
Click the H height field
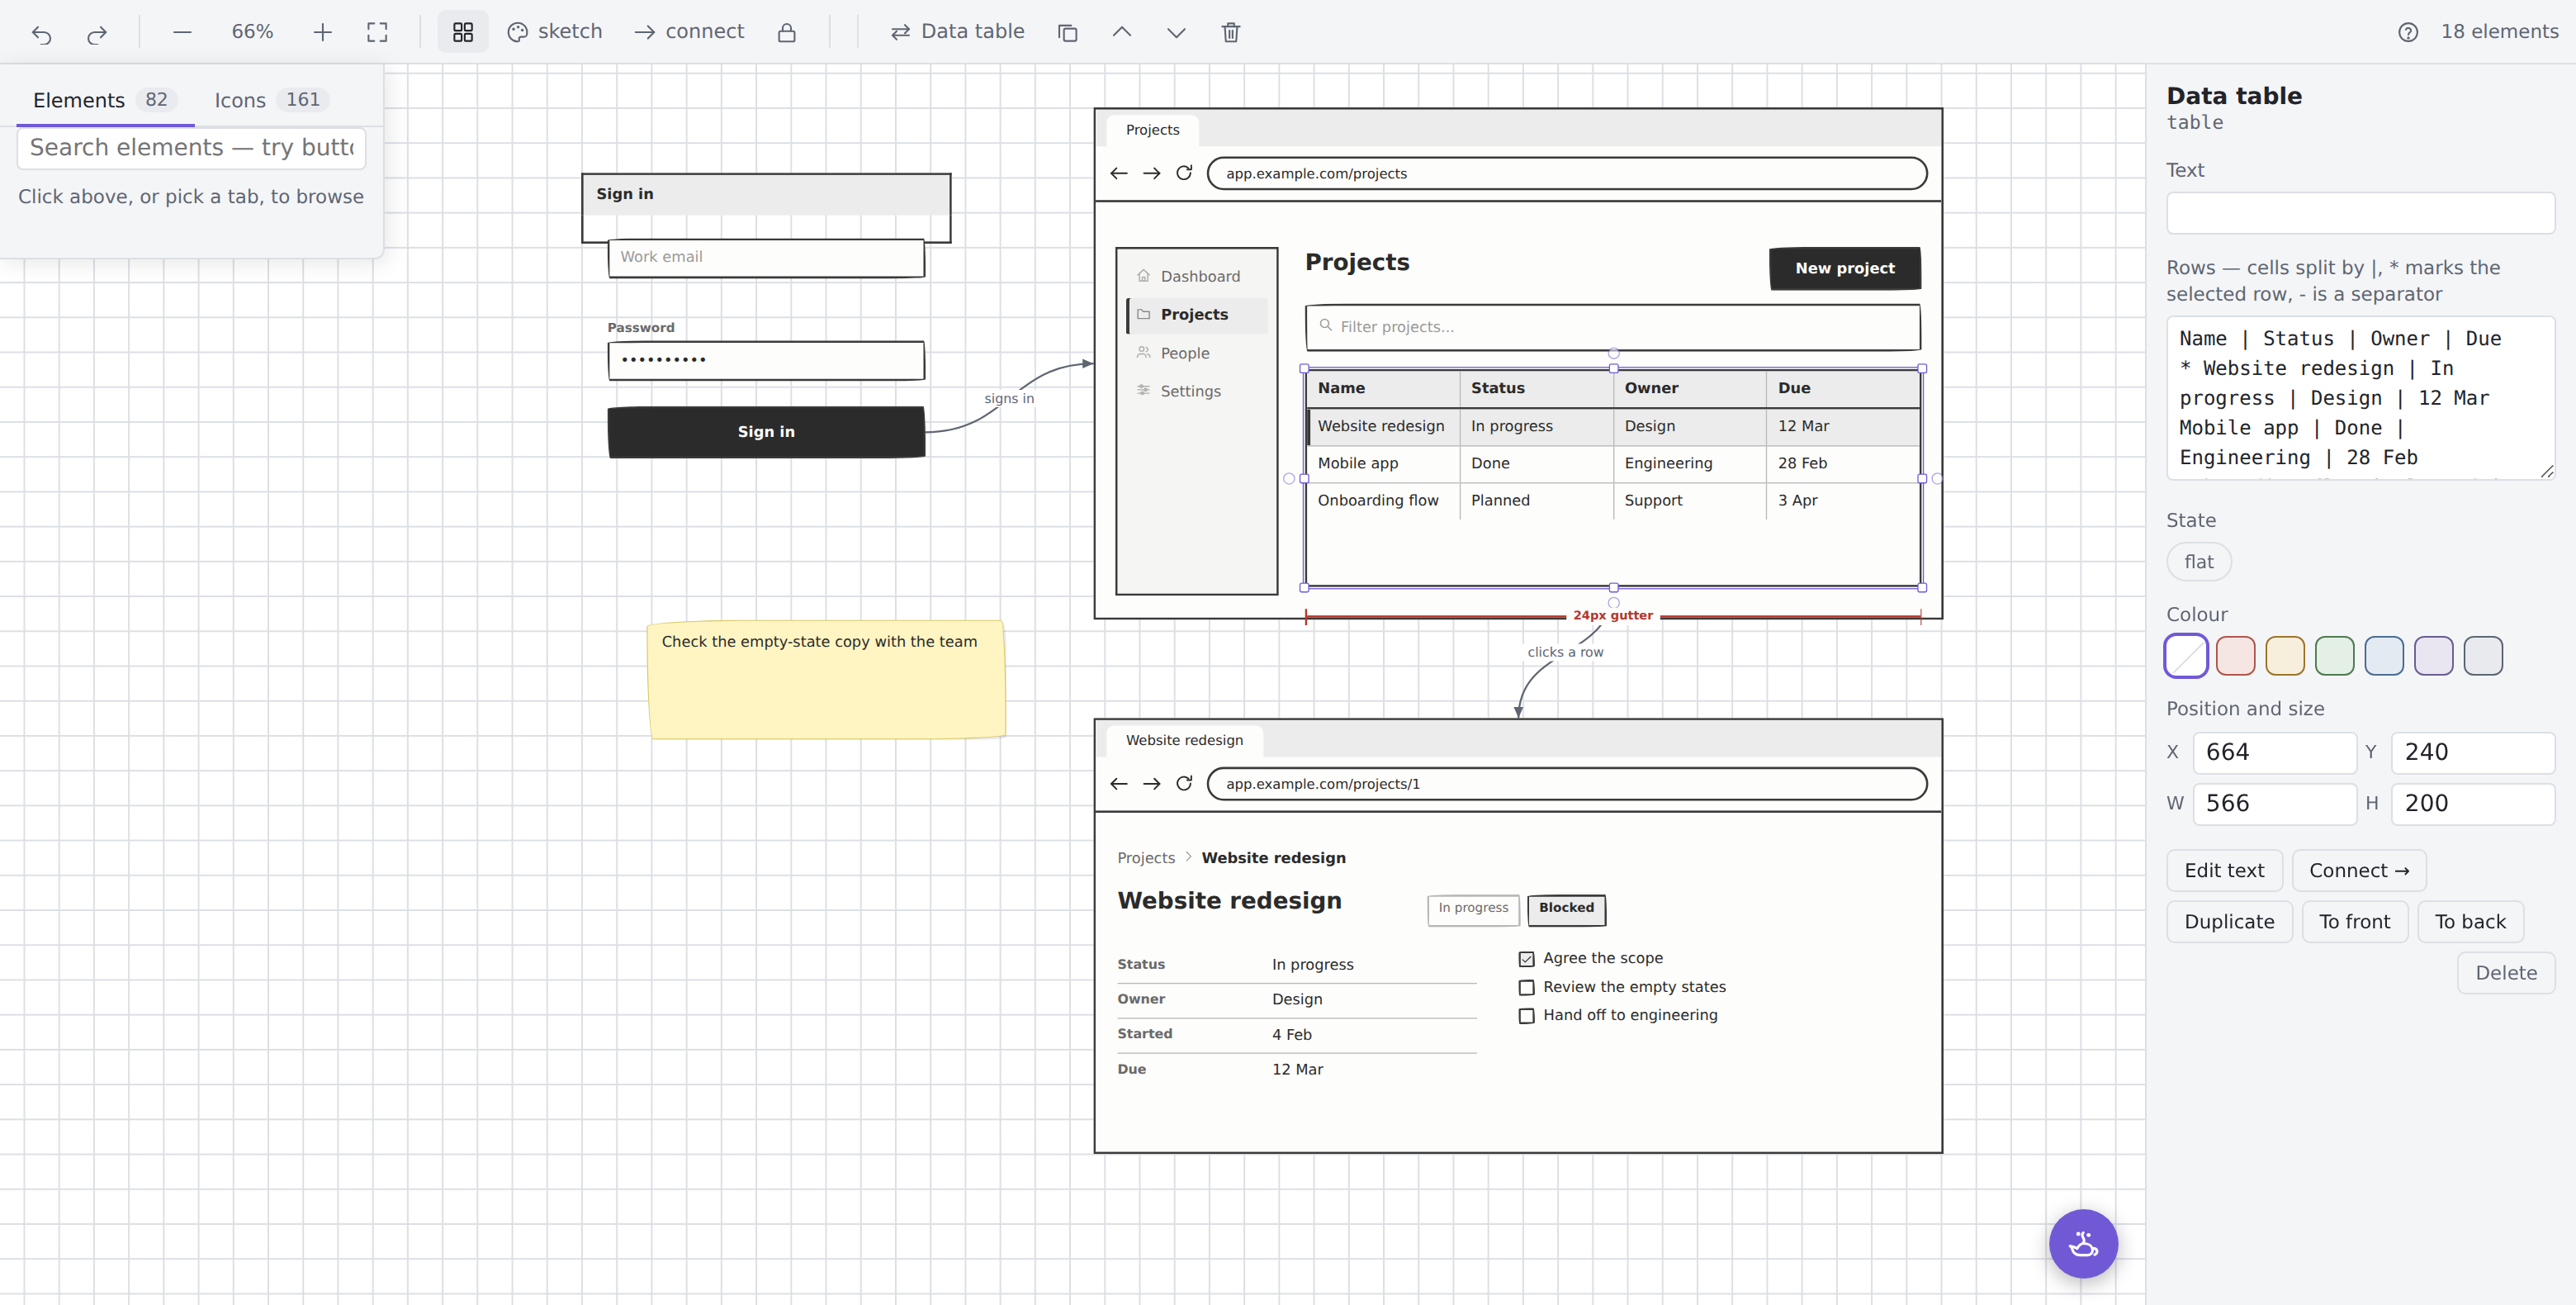coord(2472,804)
